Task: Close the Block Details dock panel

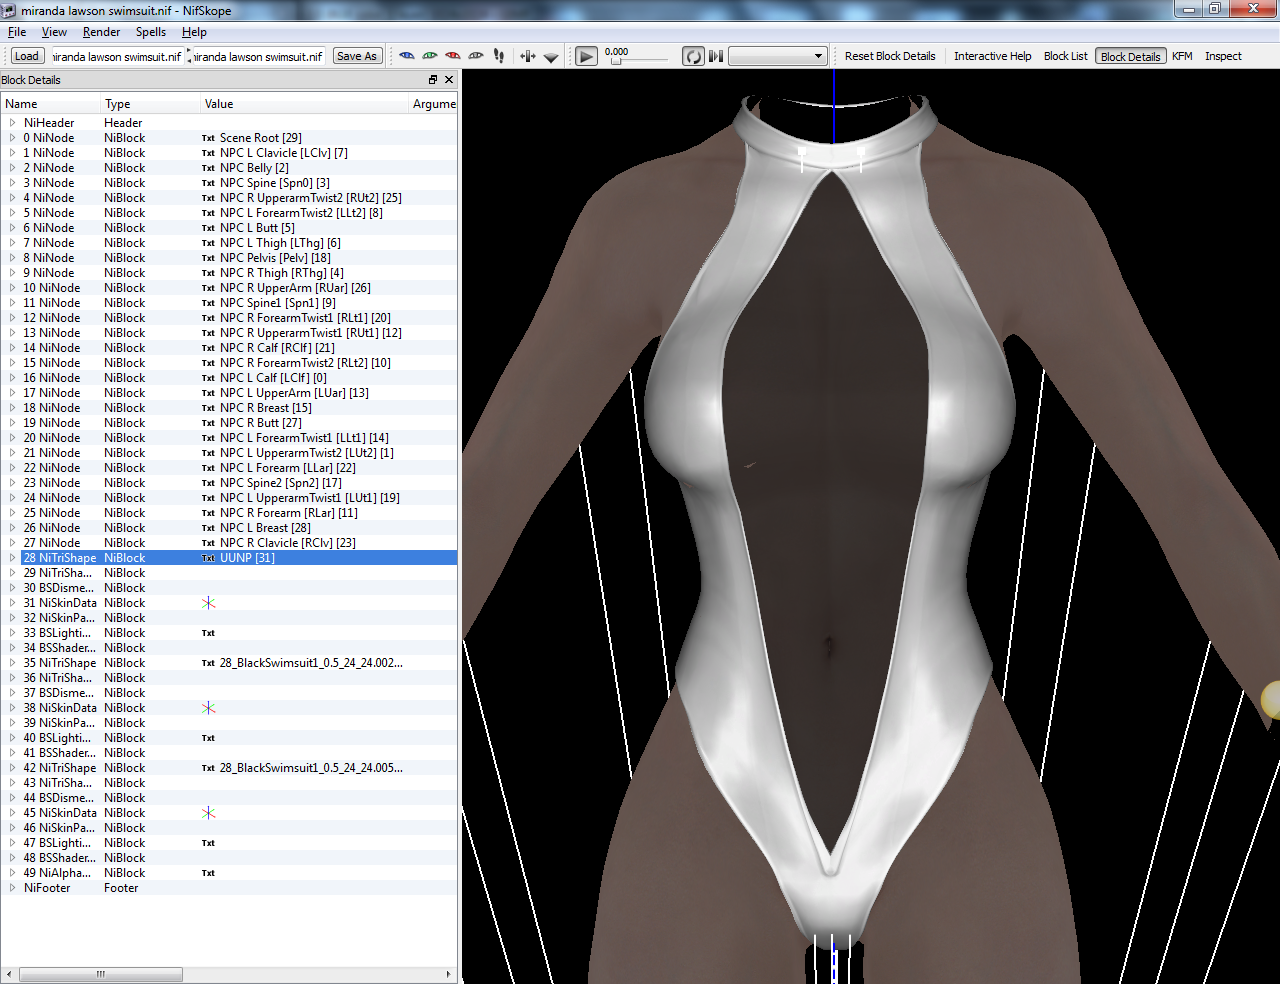Action: pyautogui.click(x=449, y=80)
